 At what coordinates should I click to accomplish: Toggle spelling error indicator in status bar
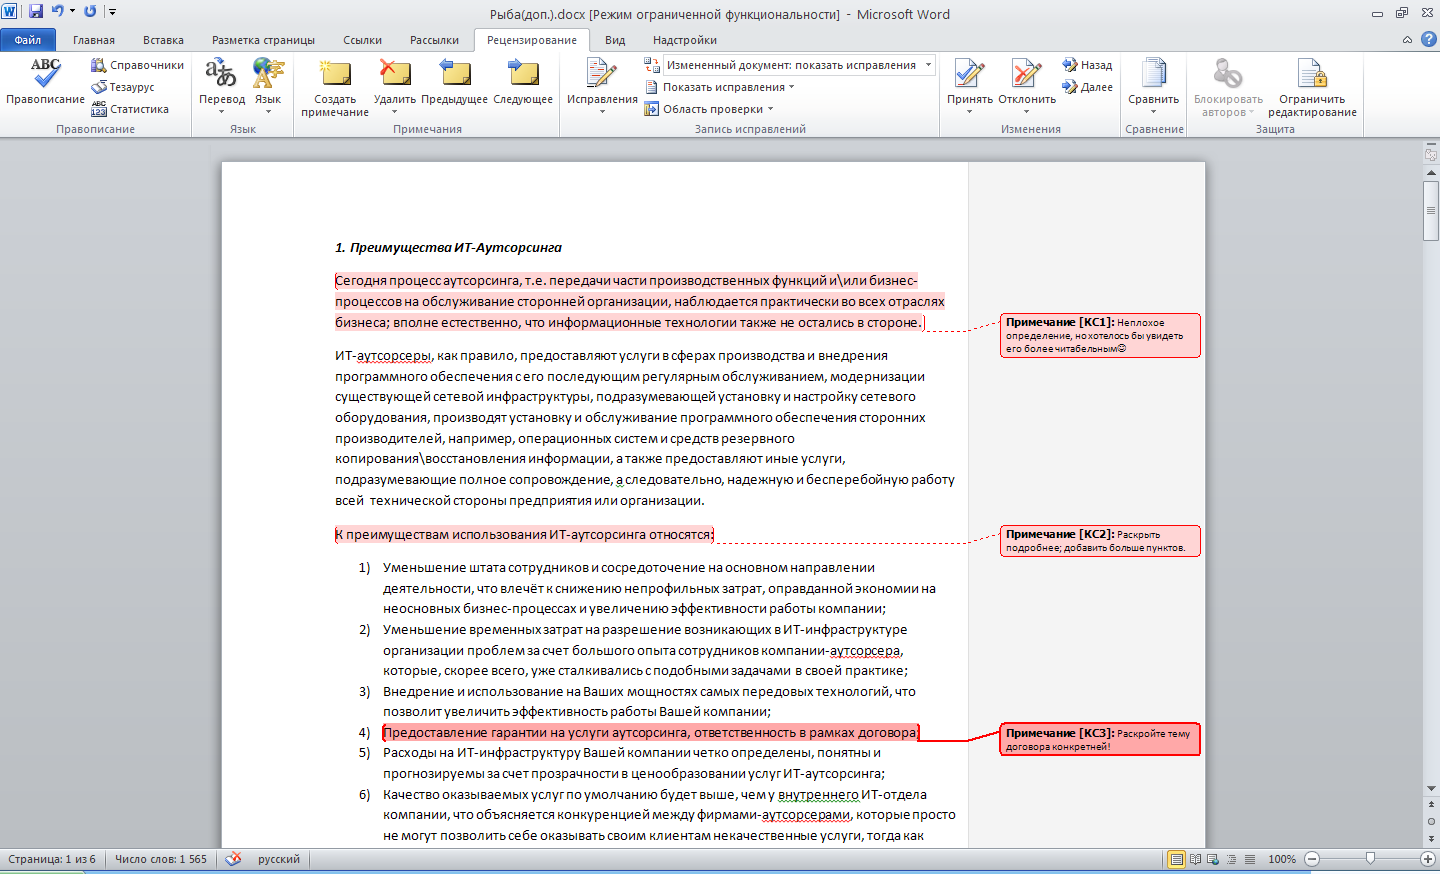(x=233, y=859)
